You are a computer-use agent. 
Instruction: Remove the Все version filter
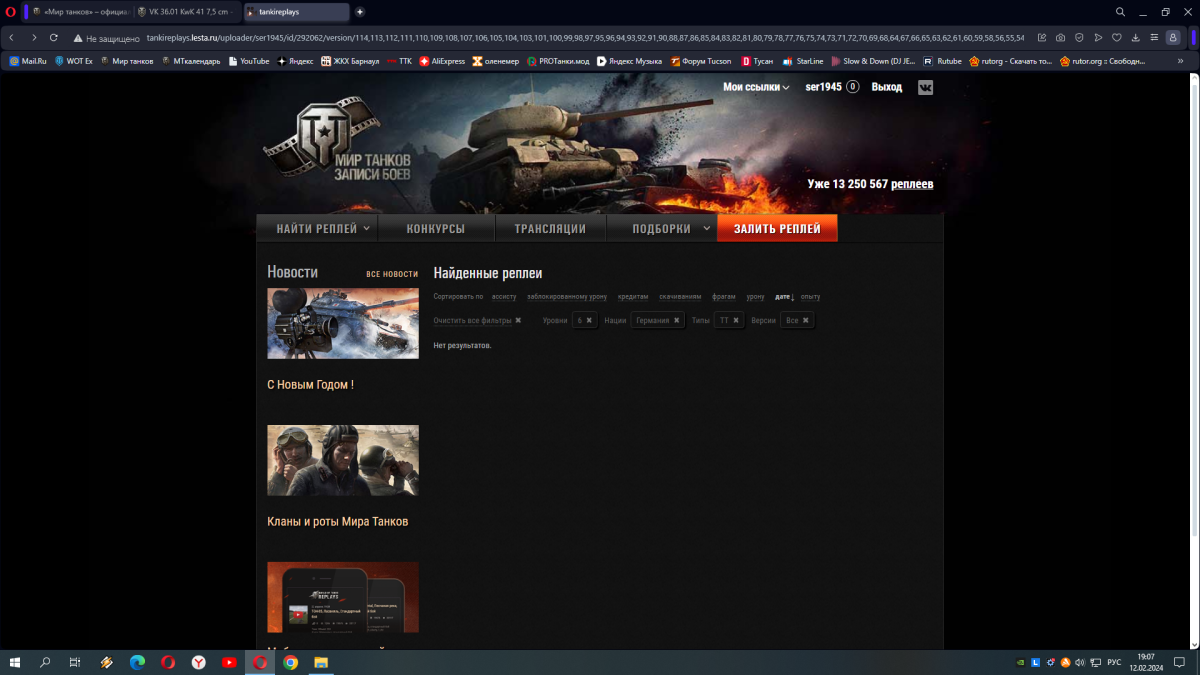[806, 320]
